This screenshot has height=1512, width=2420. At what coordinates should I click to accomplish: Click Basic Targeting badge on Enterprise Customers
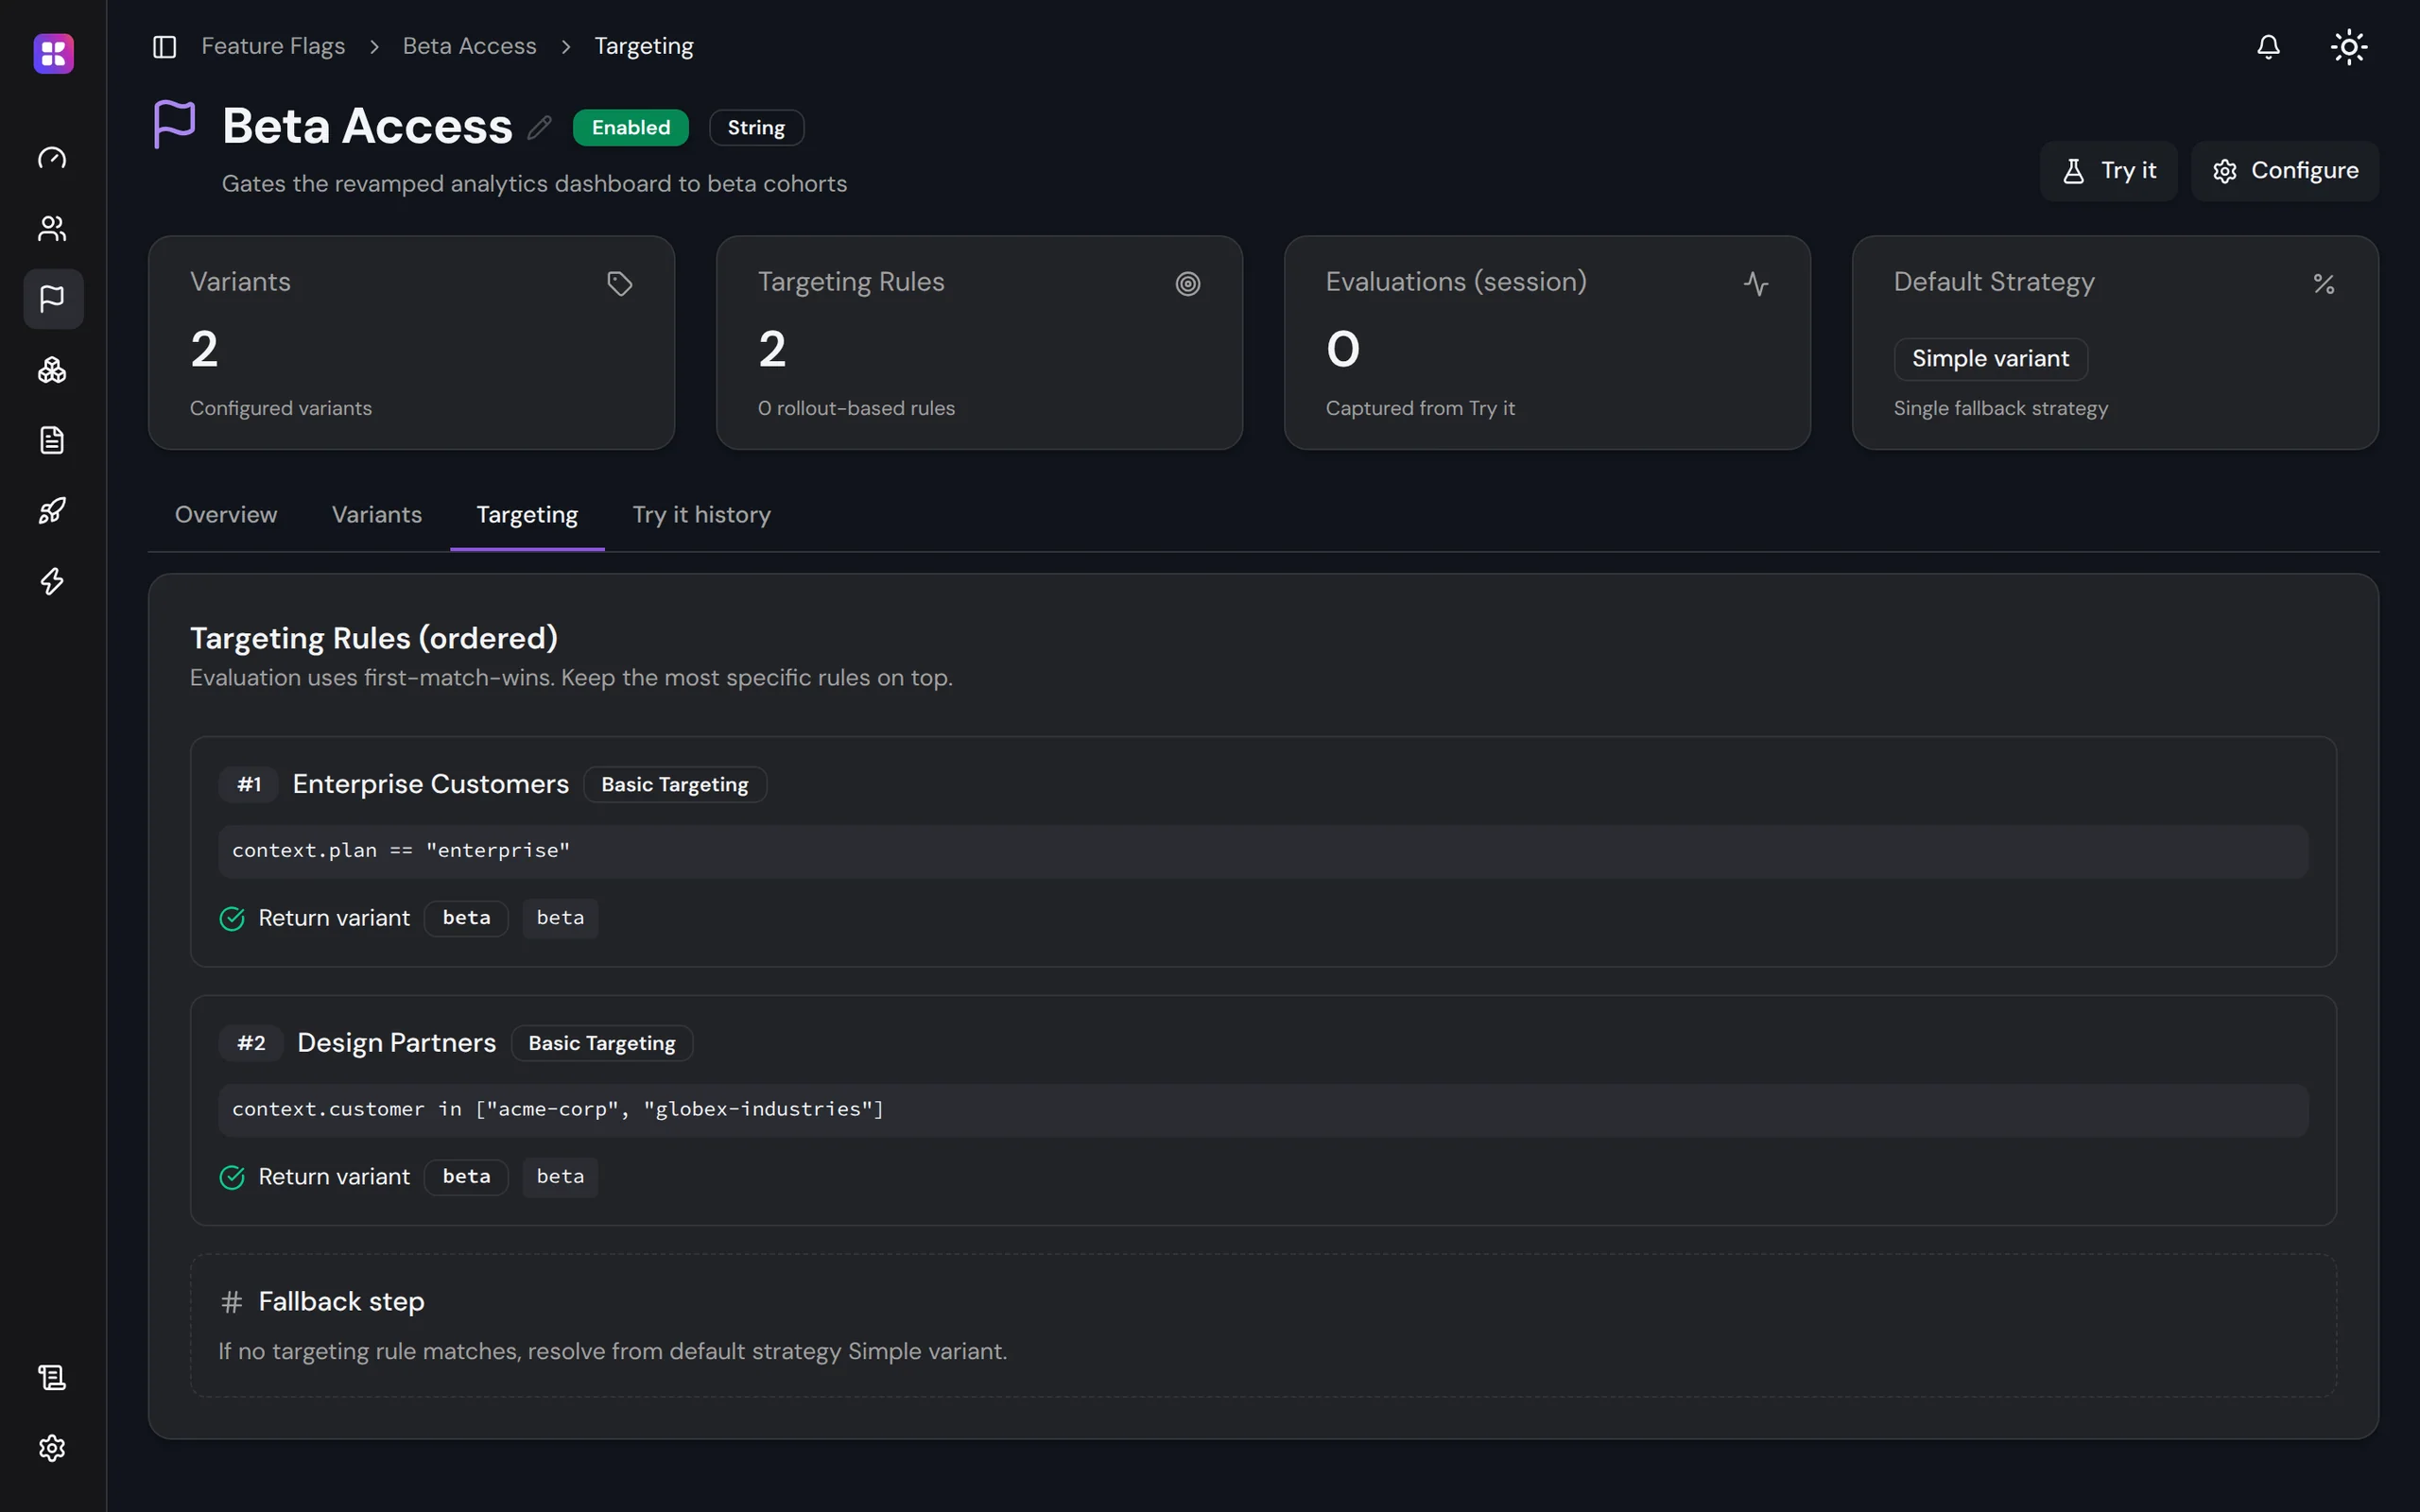pos(675,785)
